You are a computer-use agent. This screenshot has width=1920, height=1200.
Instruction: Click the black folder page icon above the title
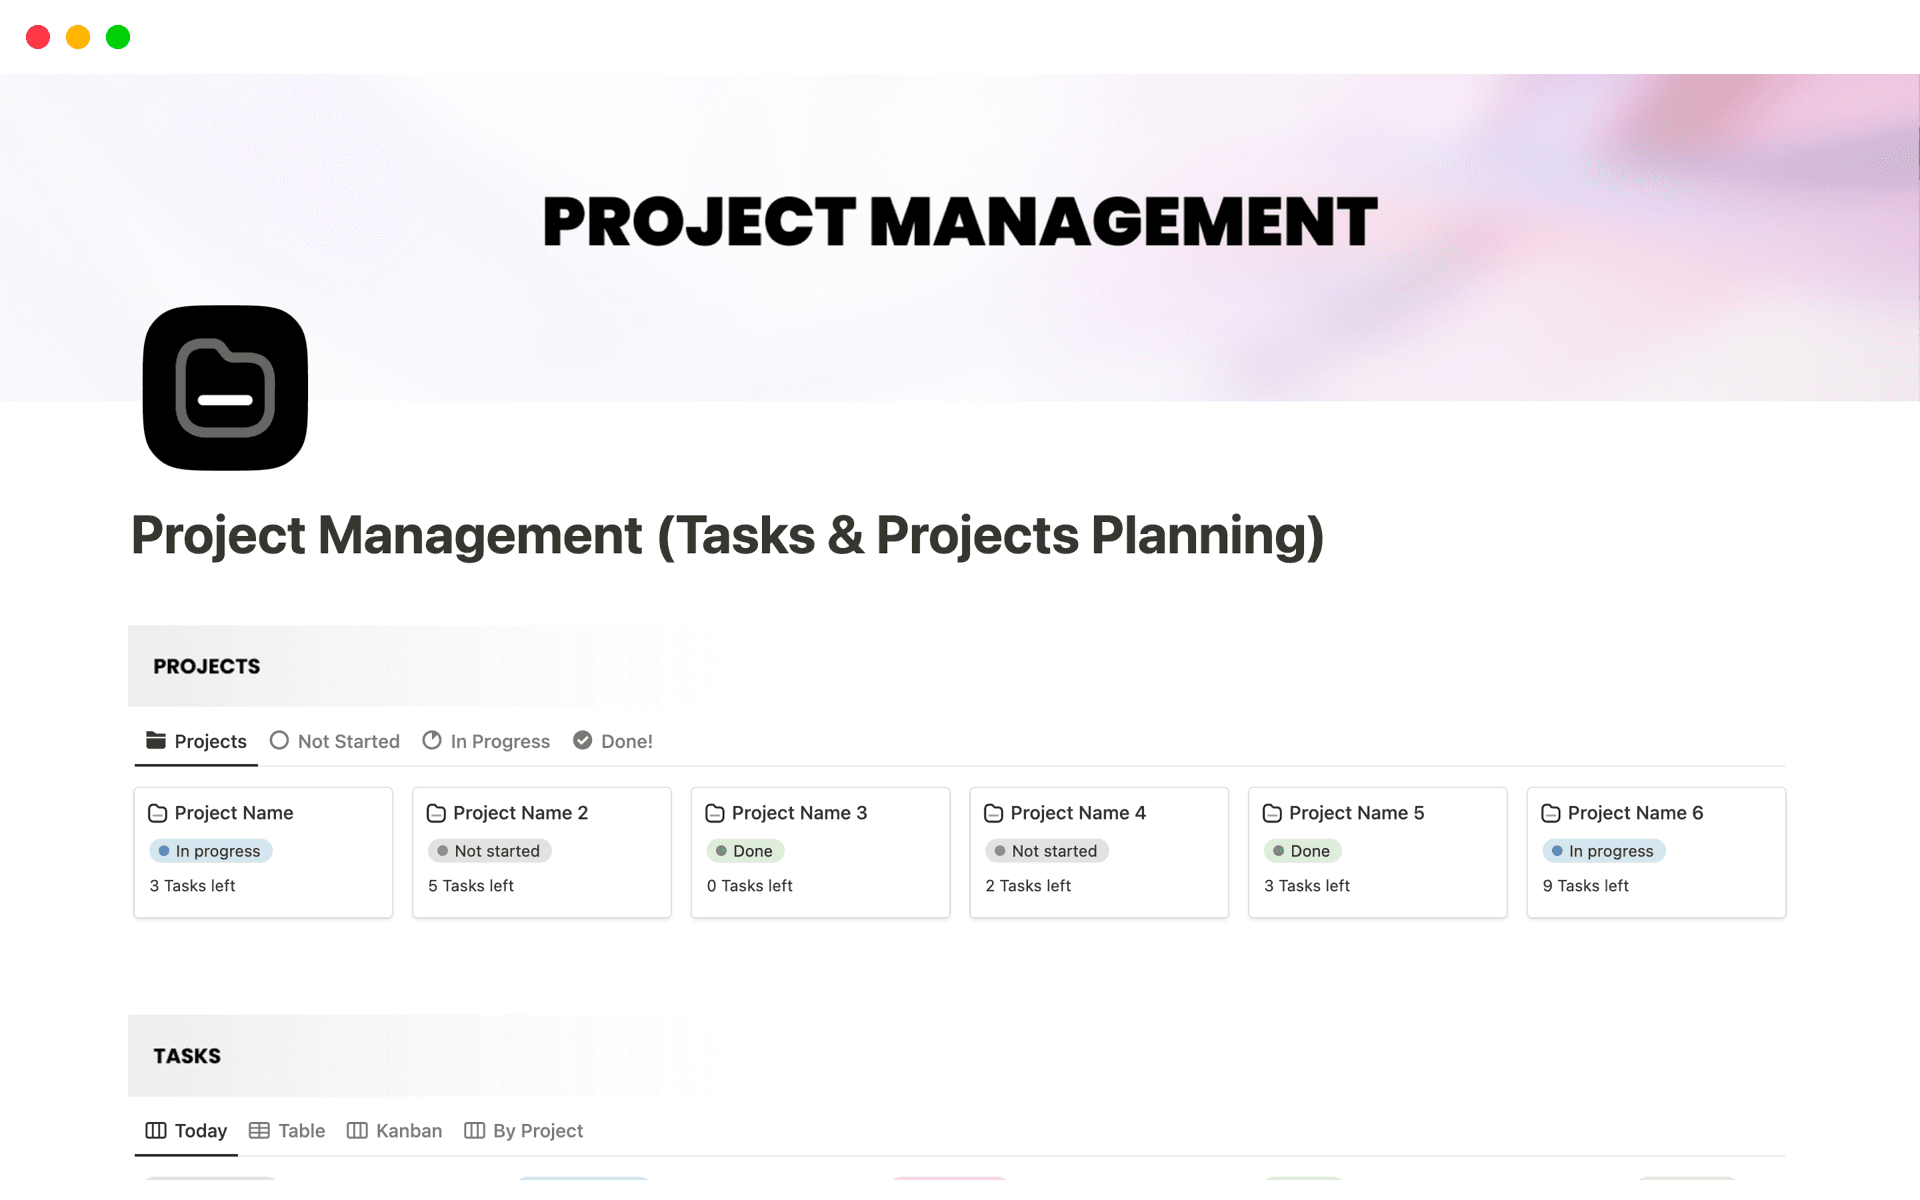click(225, 388)
